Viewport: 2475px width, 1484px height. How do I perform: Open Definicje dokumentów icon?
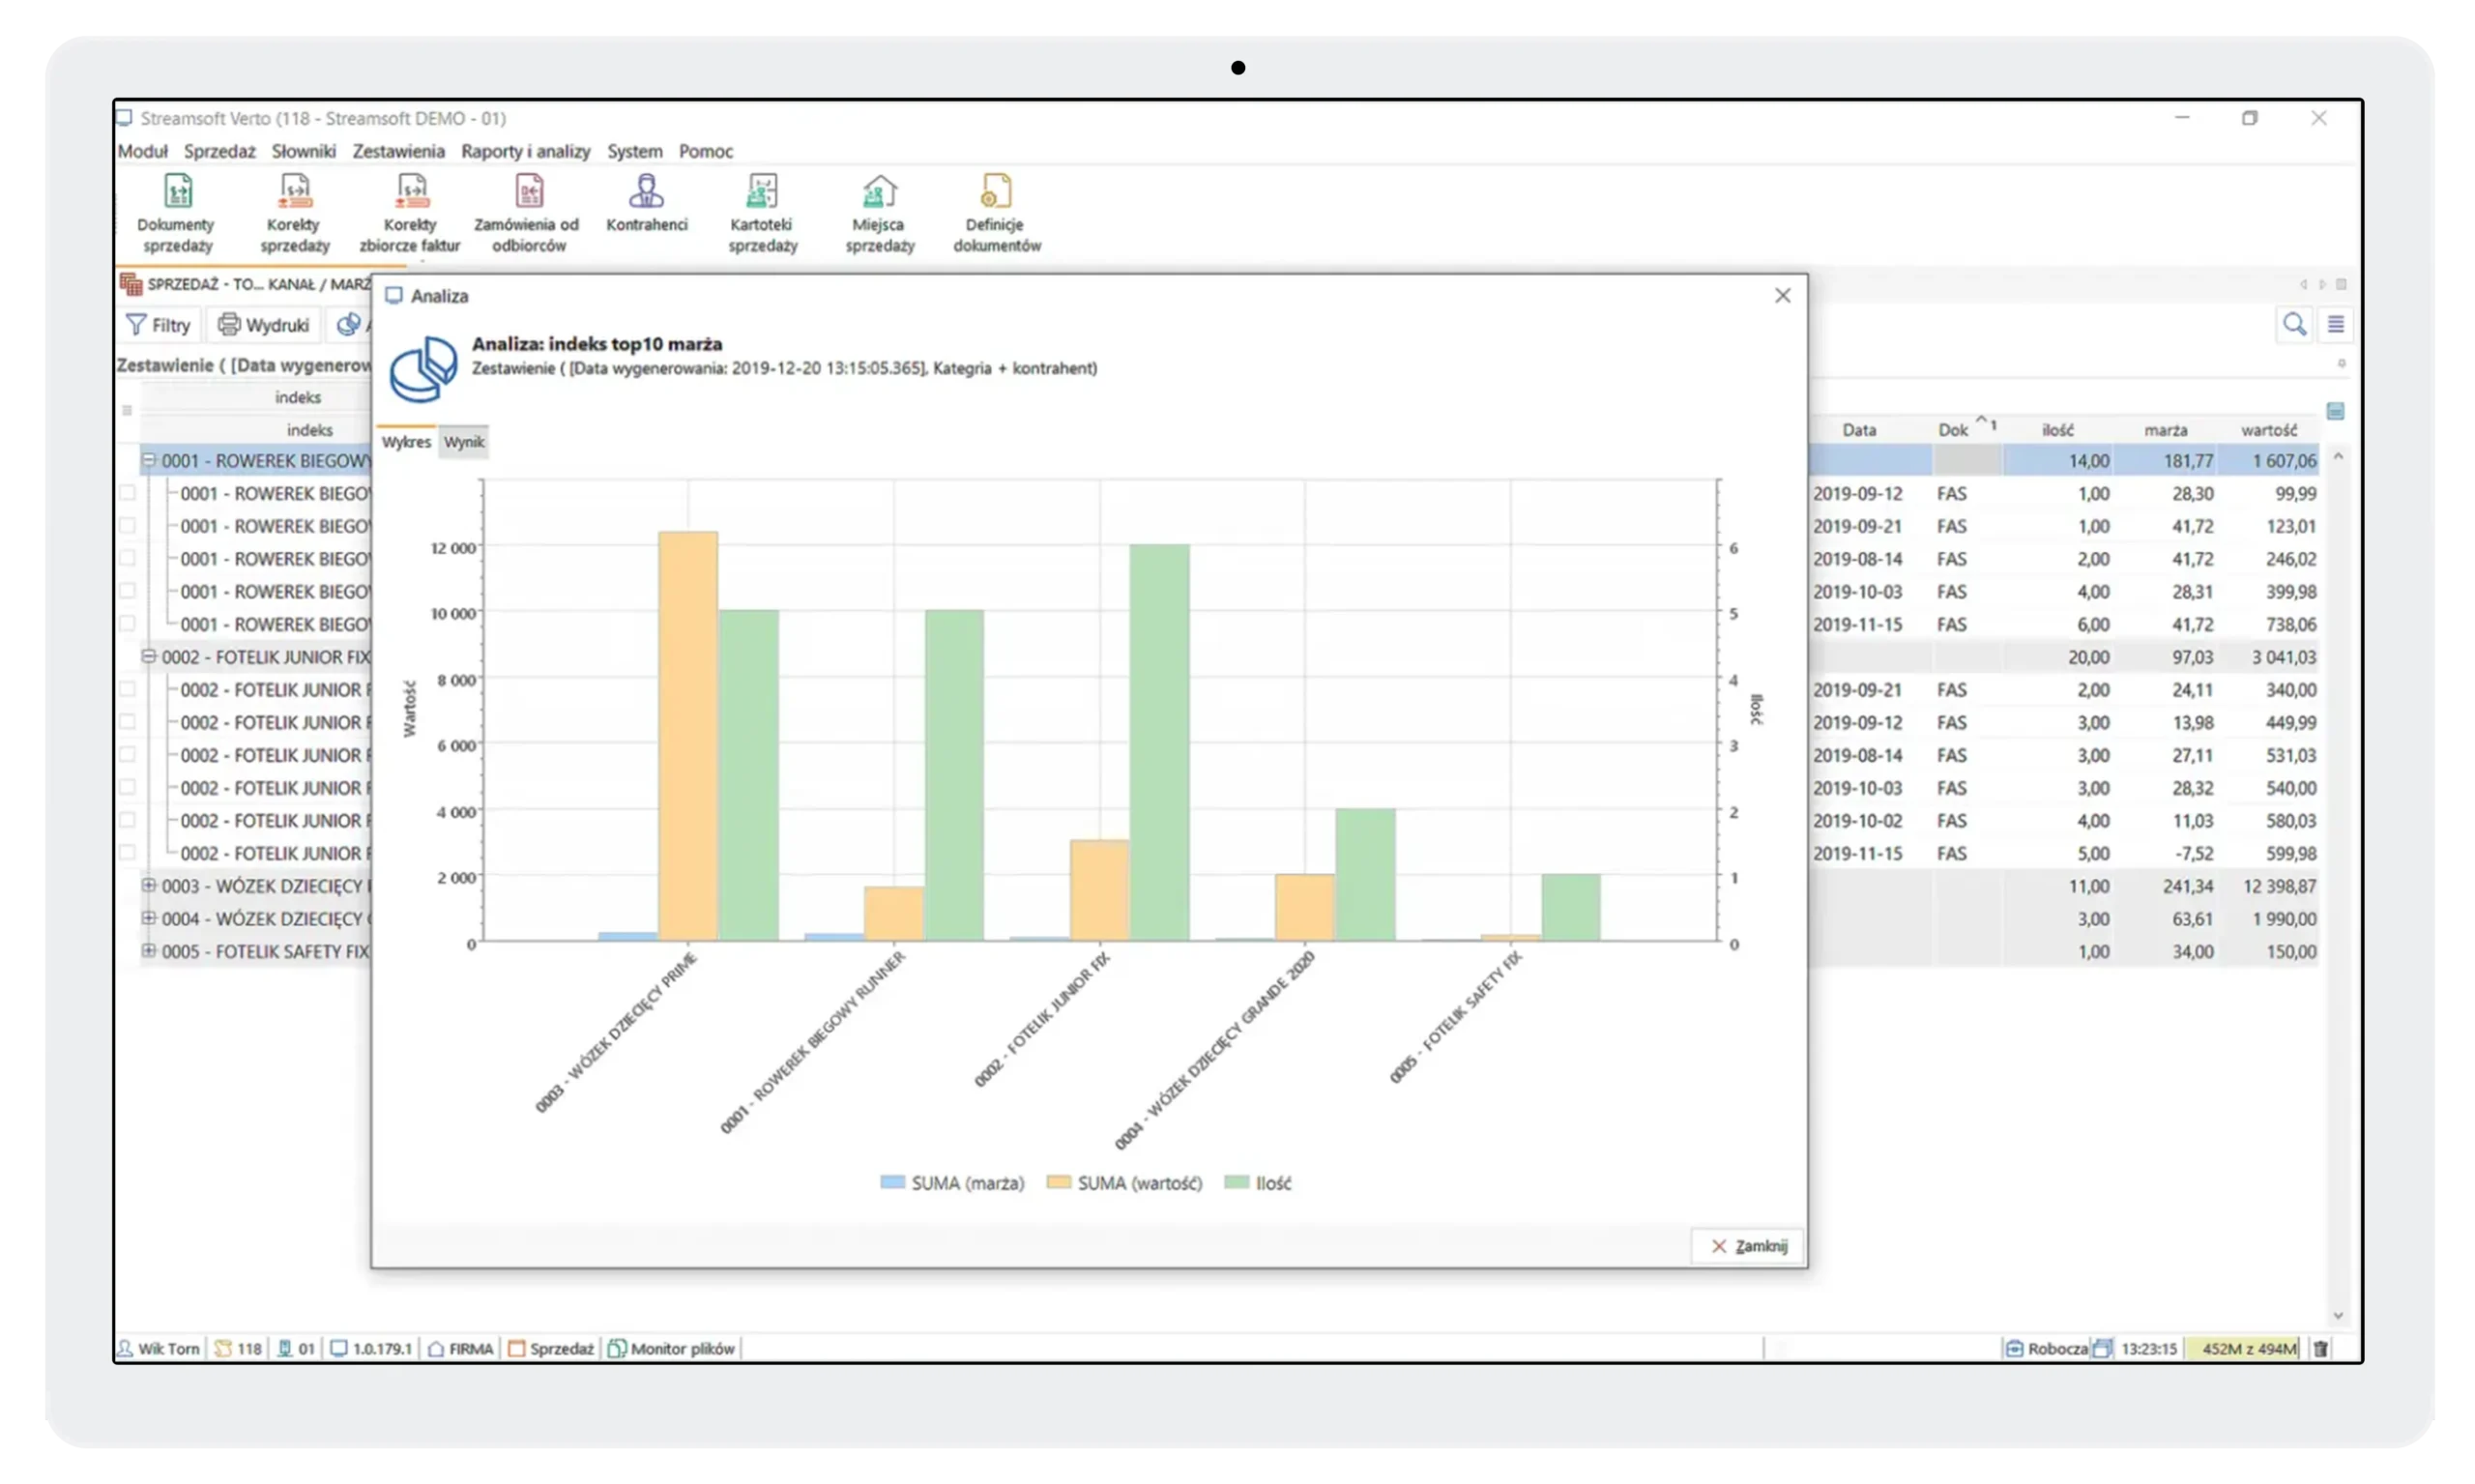click(996, 191)
